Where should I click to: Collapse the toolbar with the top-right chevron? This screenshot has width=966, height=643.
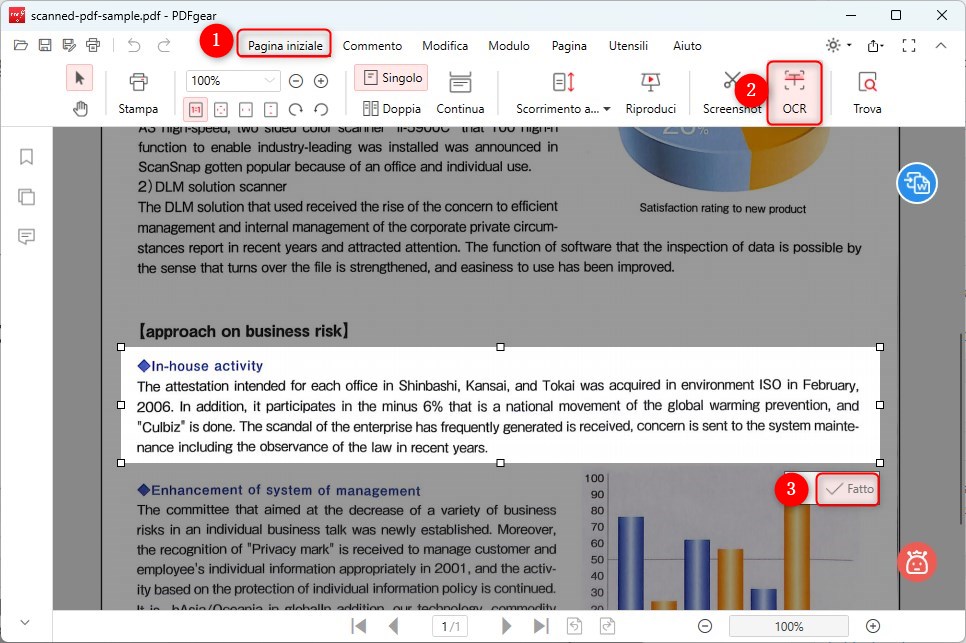941,45
